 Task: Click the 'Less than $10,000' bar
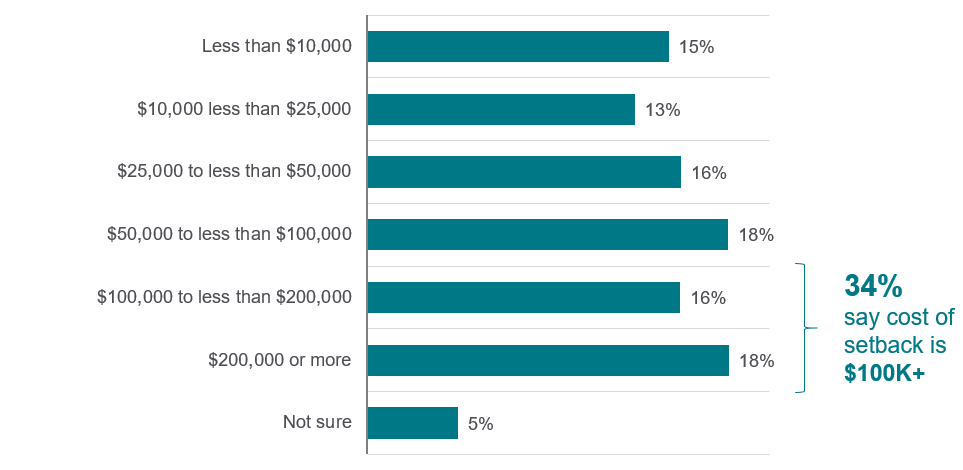[518, 47]
